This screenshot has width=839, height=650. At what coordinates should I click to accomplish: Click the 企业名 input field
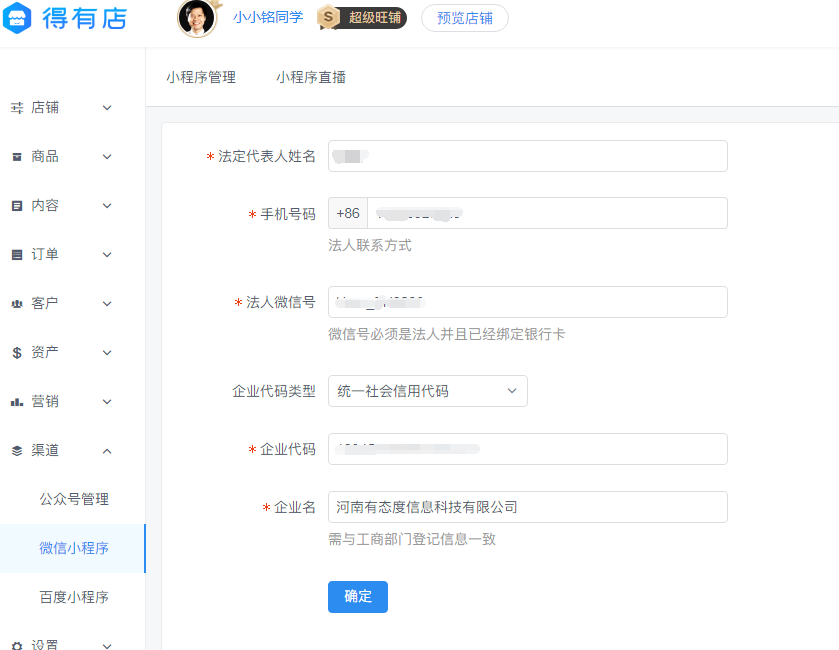click(527, 507)
